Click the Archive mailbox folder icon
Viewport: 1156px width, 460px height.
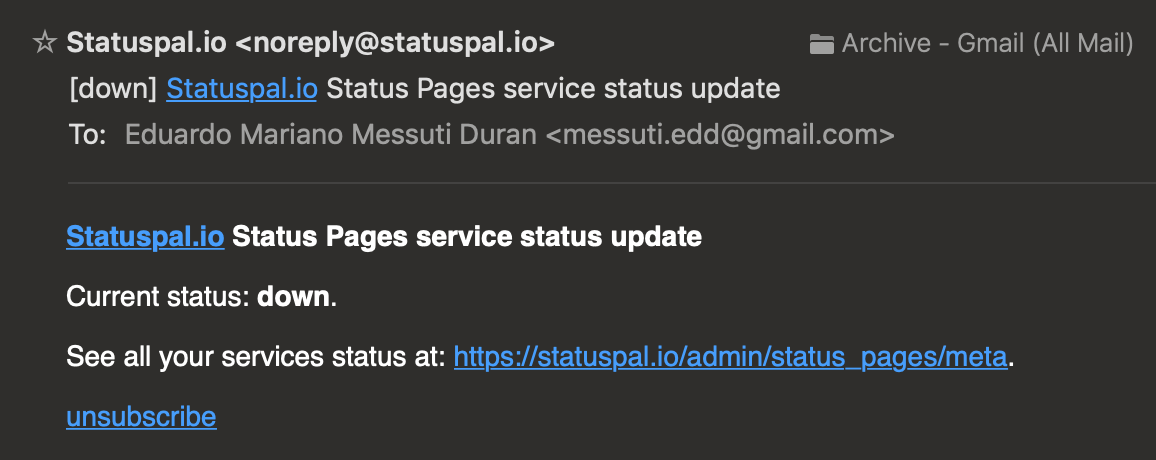pyautogui.click(x=821, y=44)
